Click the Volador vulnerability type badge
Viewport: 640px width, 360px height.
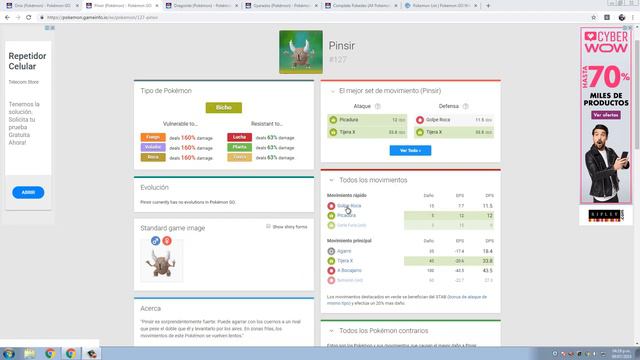pos(153,147)
